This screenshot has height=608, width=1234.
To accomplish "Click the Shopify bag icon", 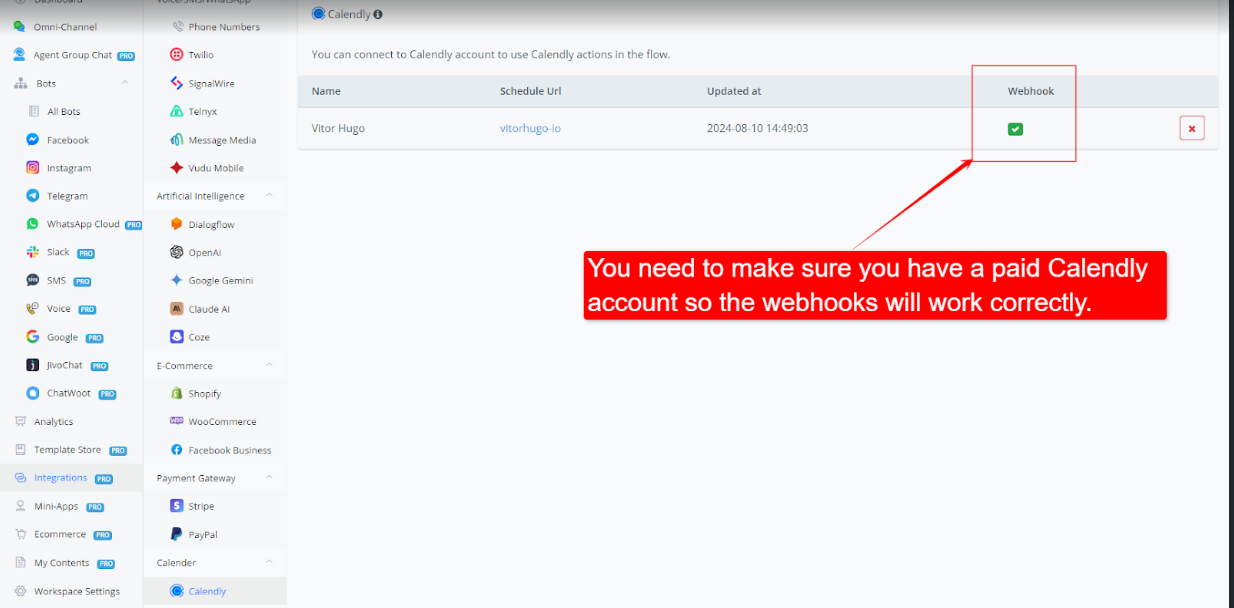I will click(177, 394).
